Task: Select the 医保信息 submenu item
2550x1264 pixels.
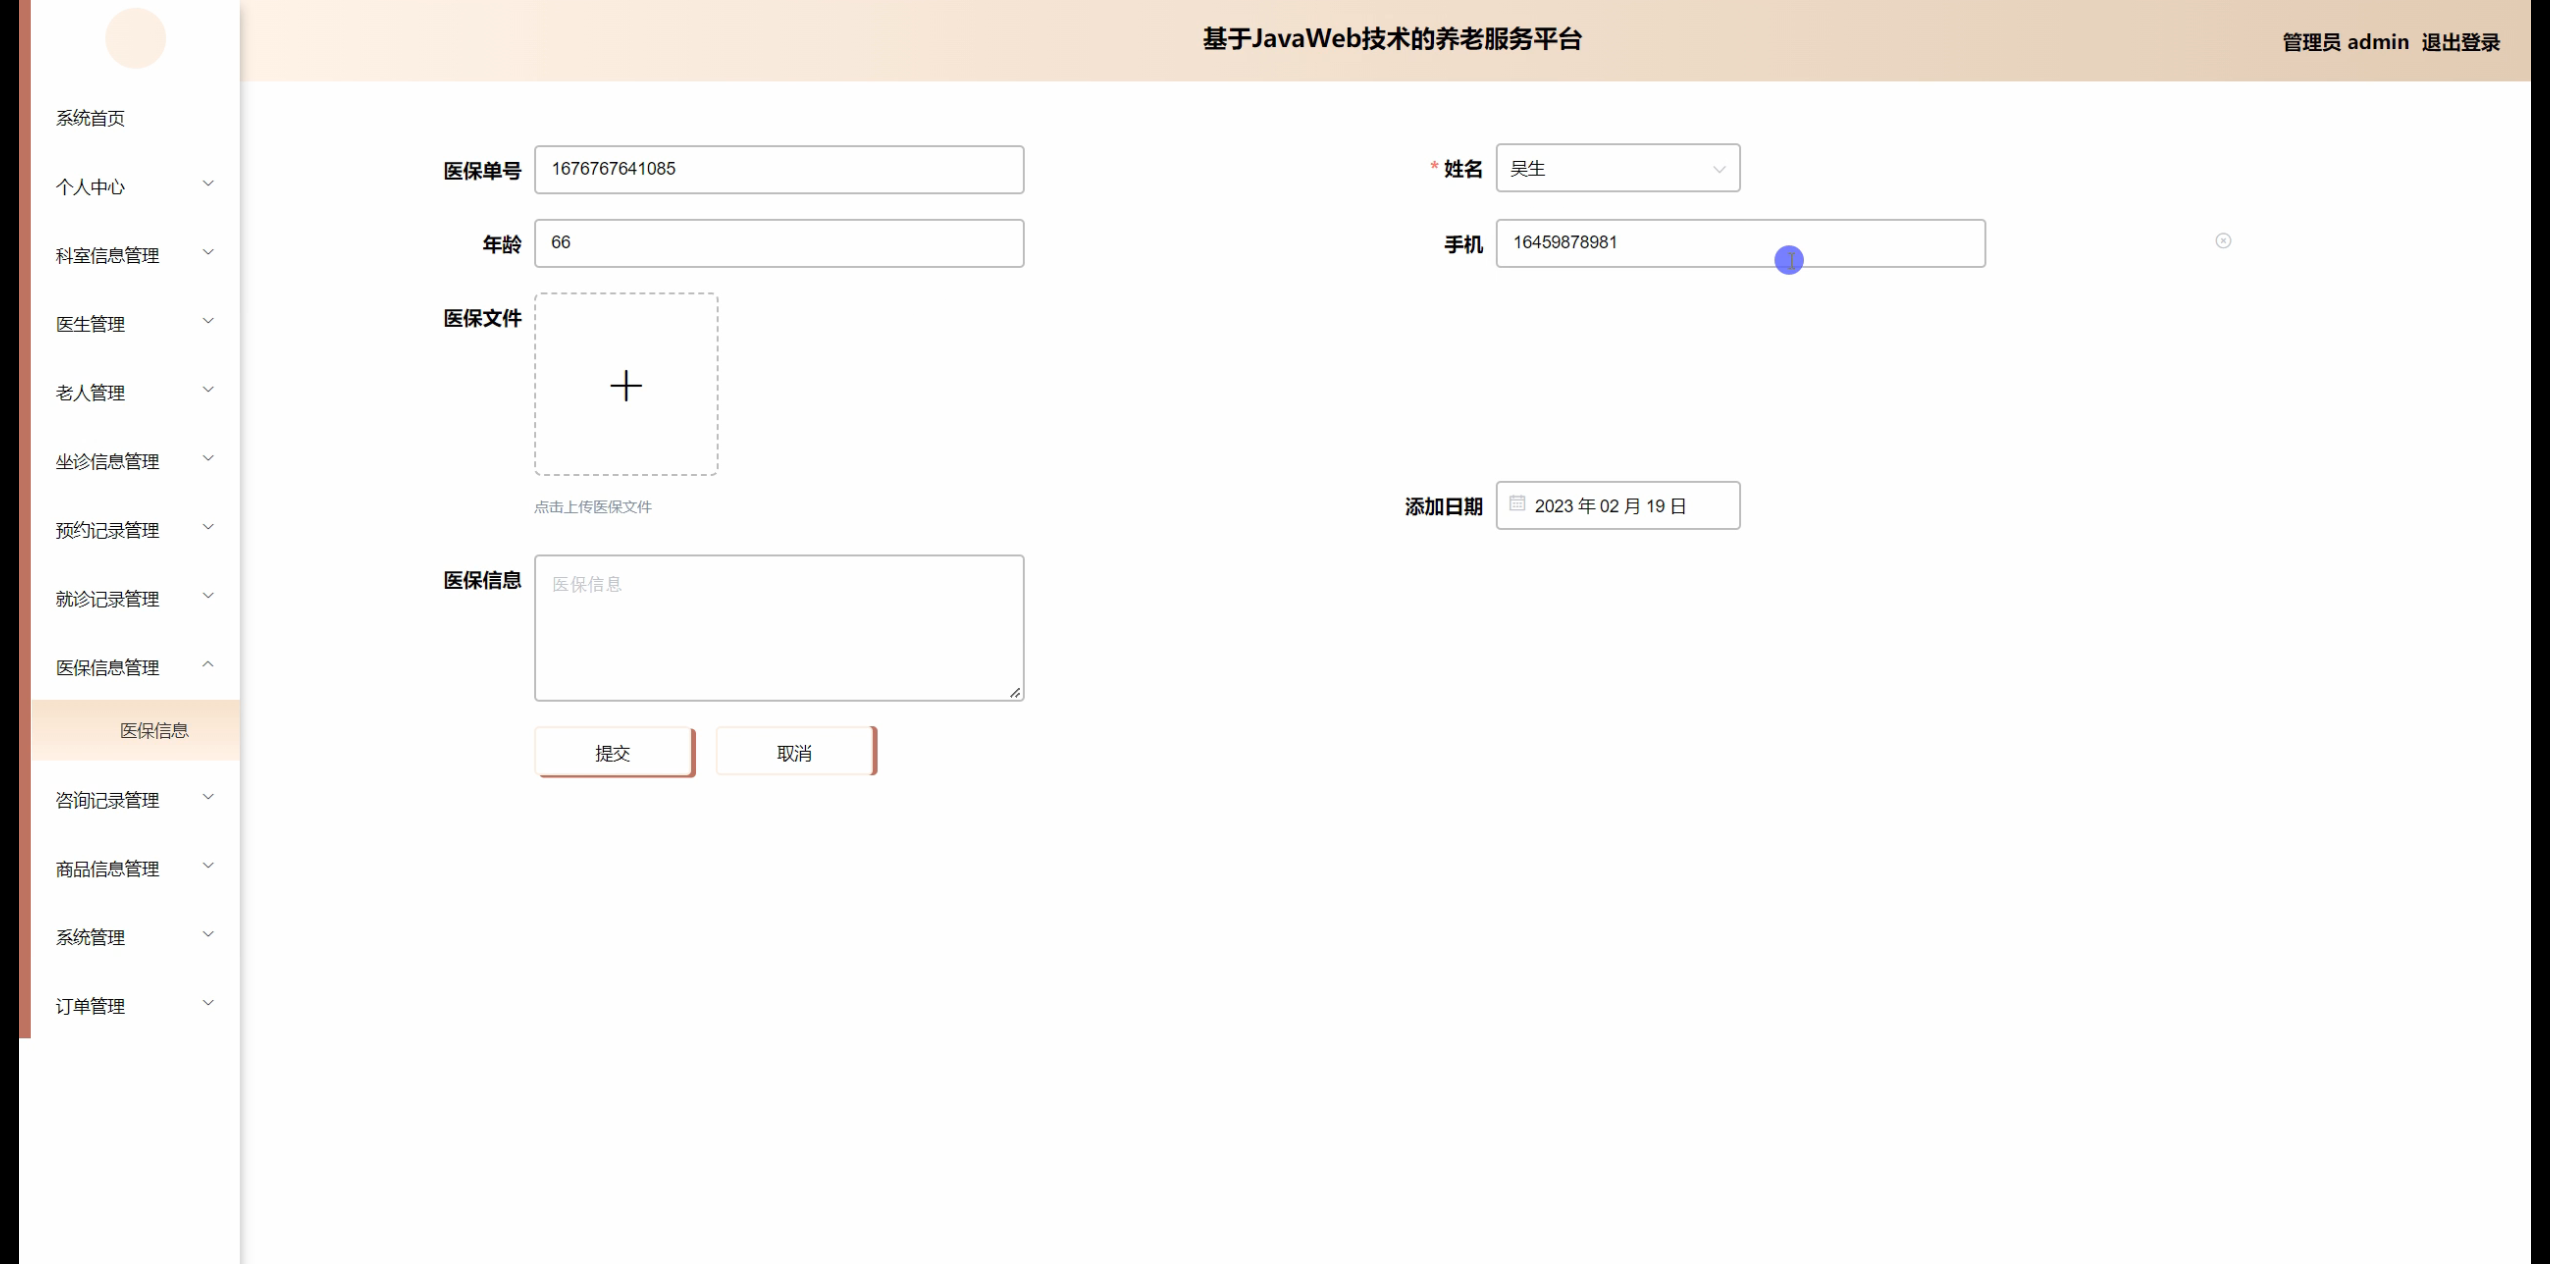Action: point(154,730)
